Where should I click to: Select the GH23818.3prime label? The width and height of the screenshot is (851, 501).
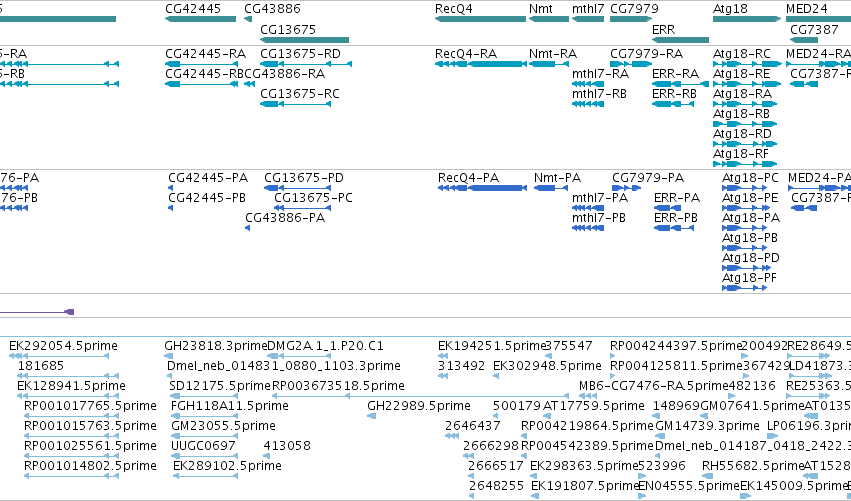pos(216,346)
